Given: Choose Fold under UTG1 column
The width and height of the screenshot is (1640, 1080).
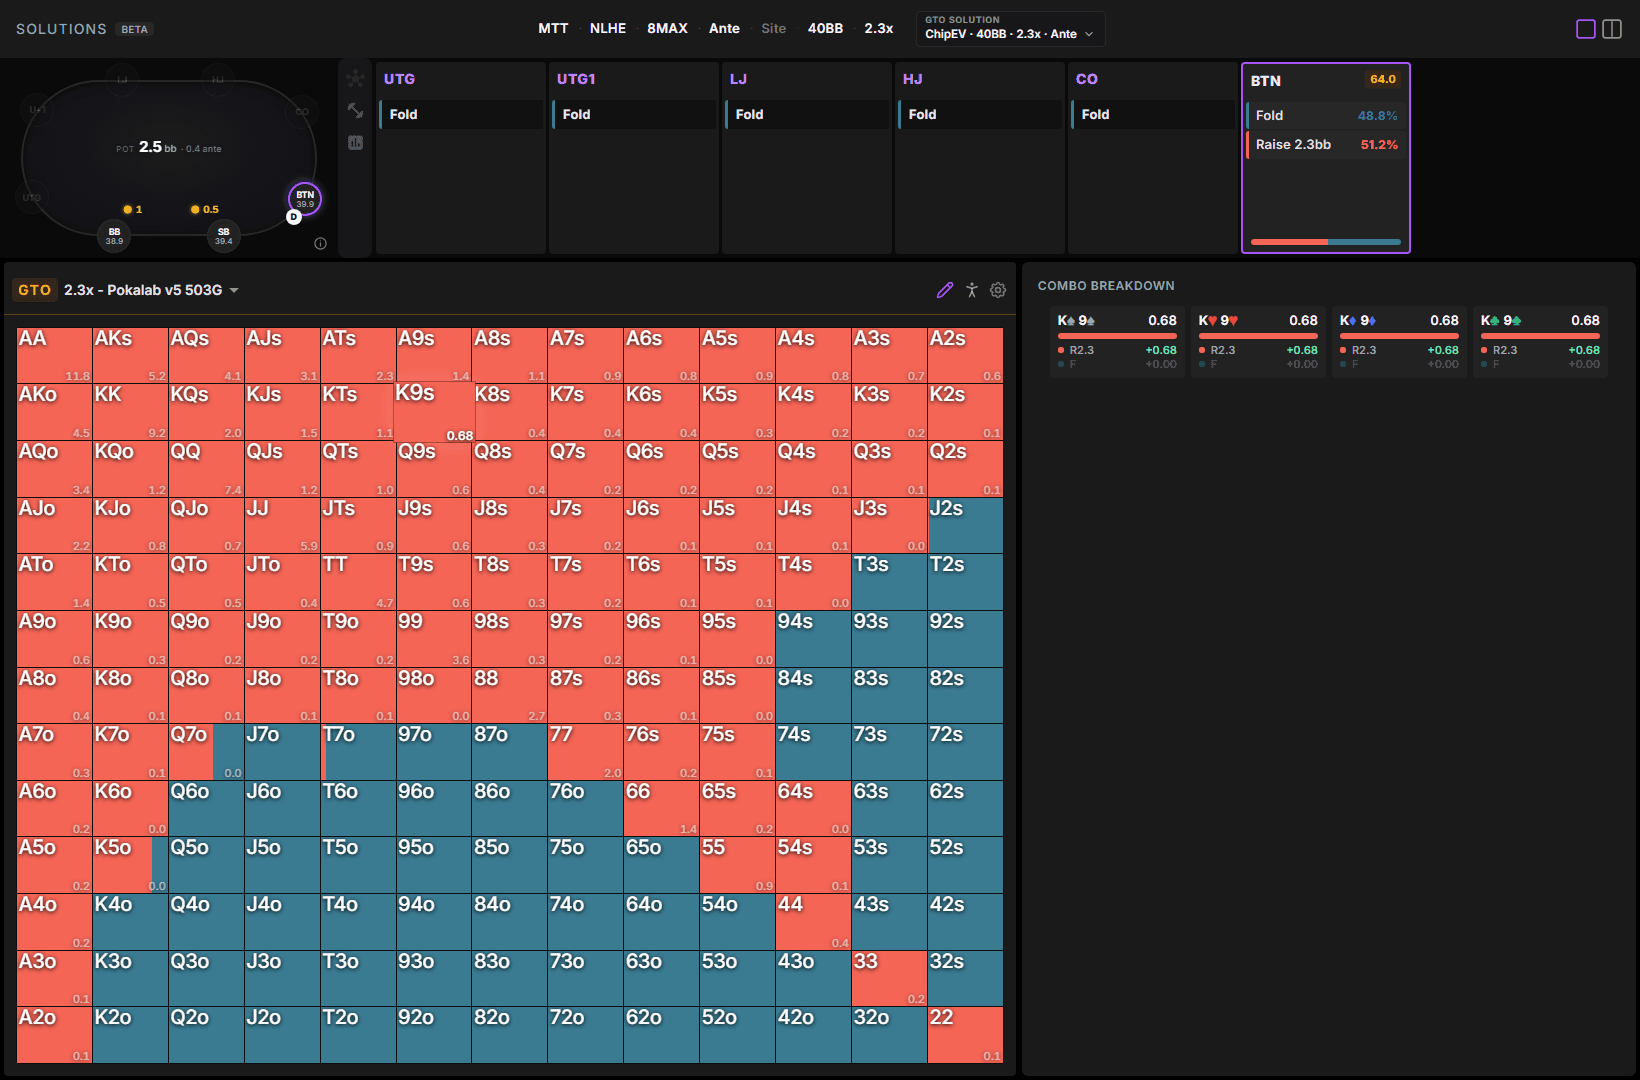Looking at the screenshot, I should [634, 114].
